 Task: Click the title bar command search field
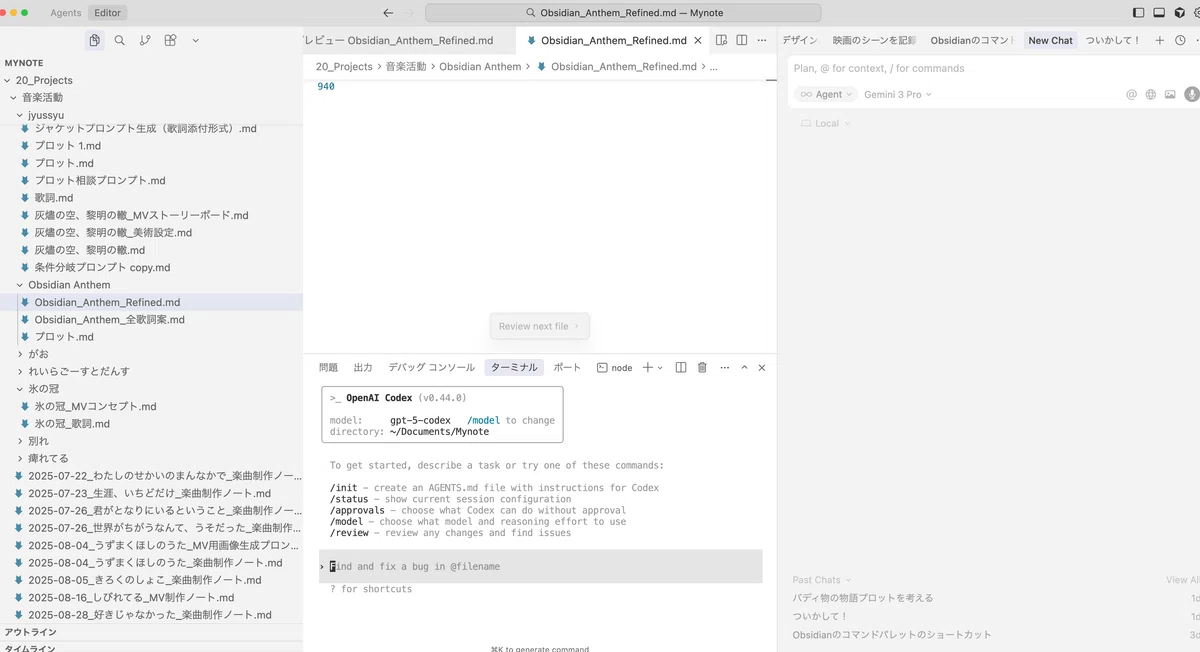tap(623, 13)
